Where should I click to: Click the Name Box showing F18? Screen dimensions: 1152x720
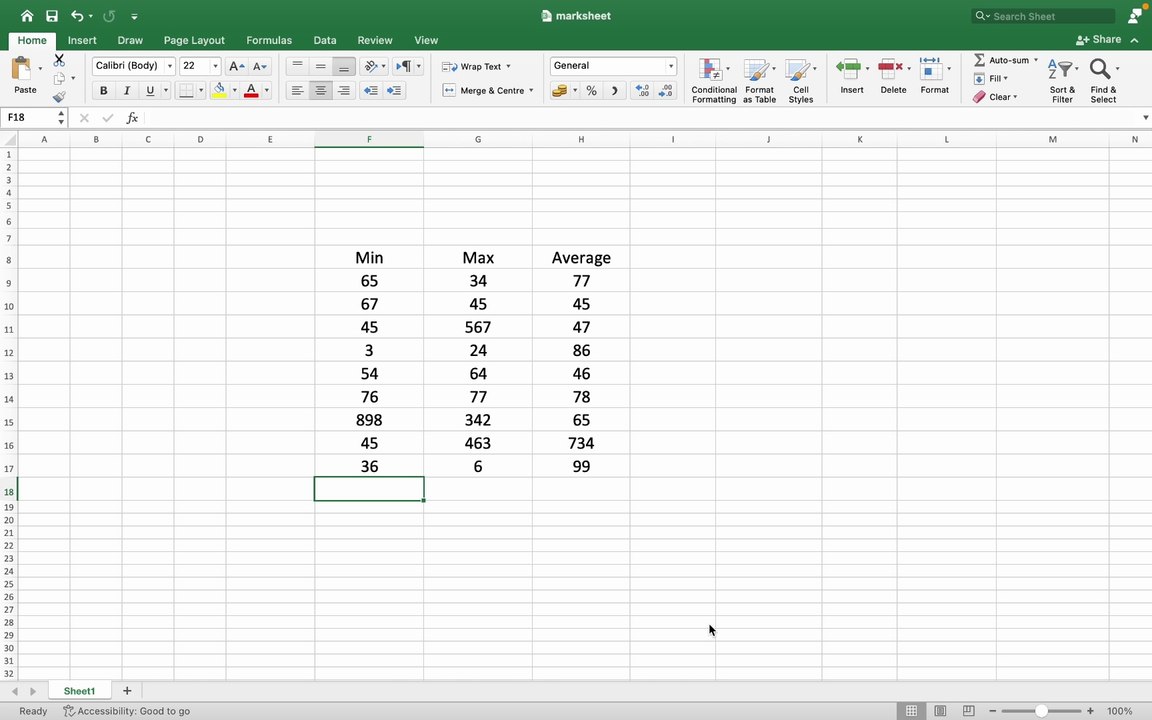[29, 118]
